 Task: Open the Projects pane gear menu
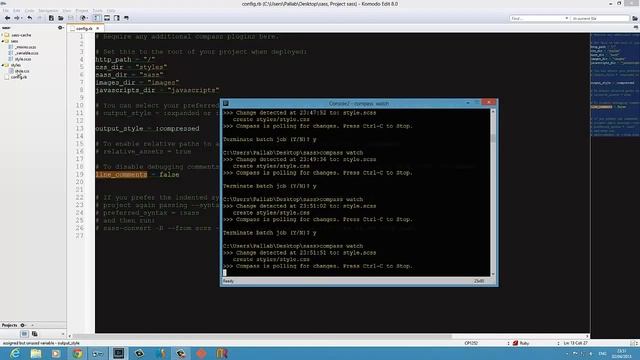(x=23, y=325)
